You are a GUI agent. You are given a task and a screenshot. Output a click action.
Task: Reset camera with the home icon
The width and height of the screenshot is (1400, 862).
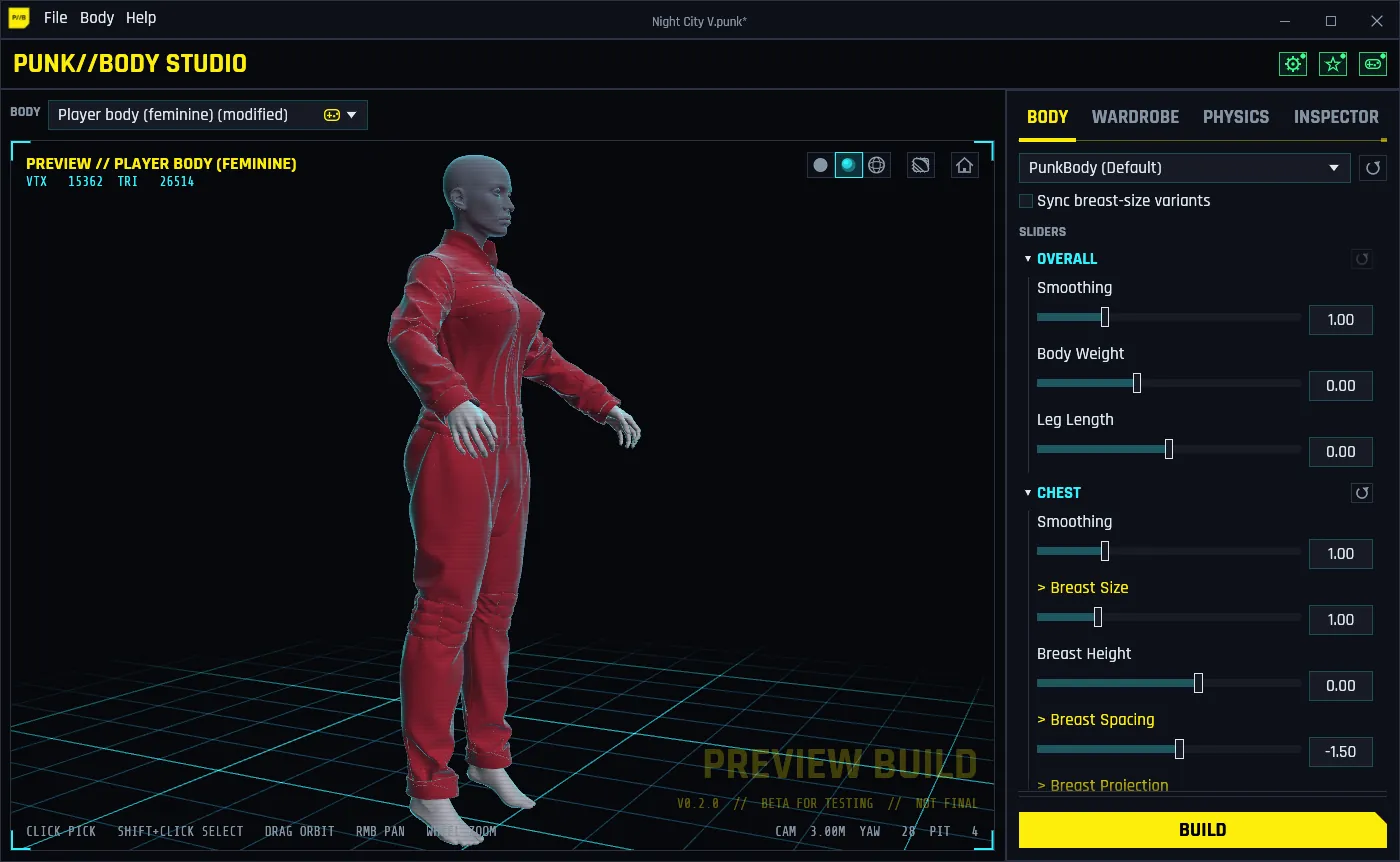(x=964, y=165)
